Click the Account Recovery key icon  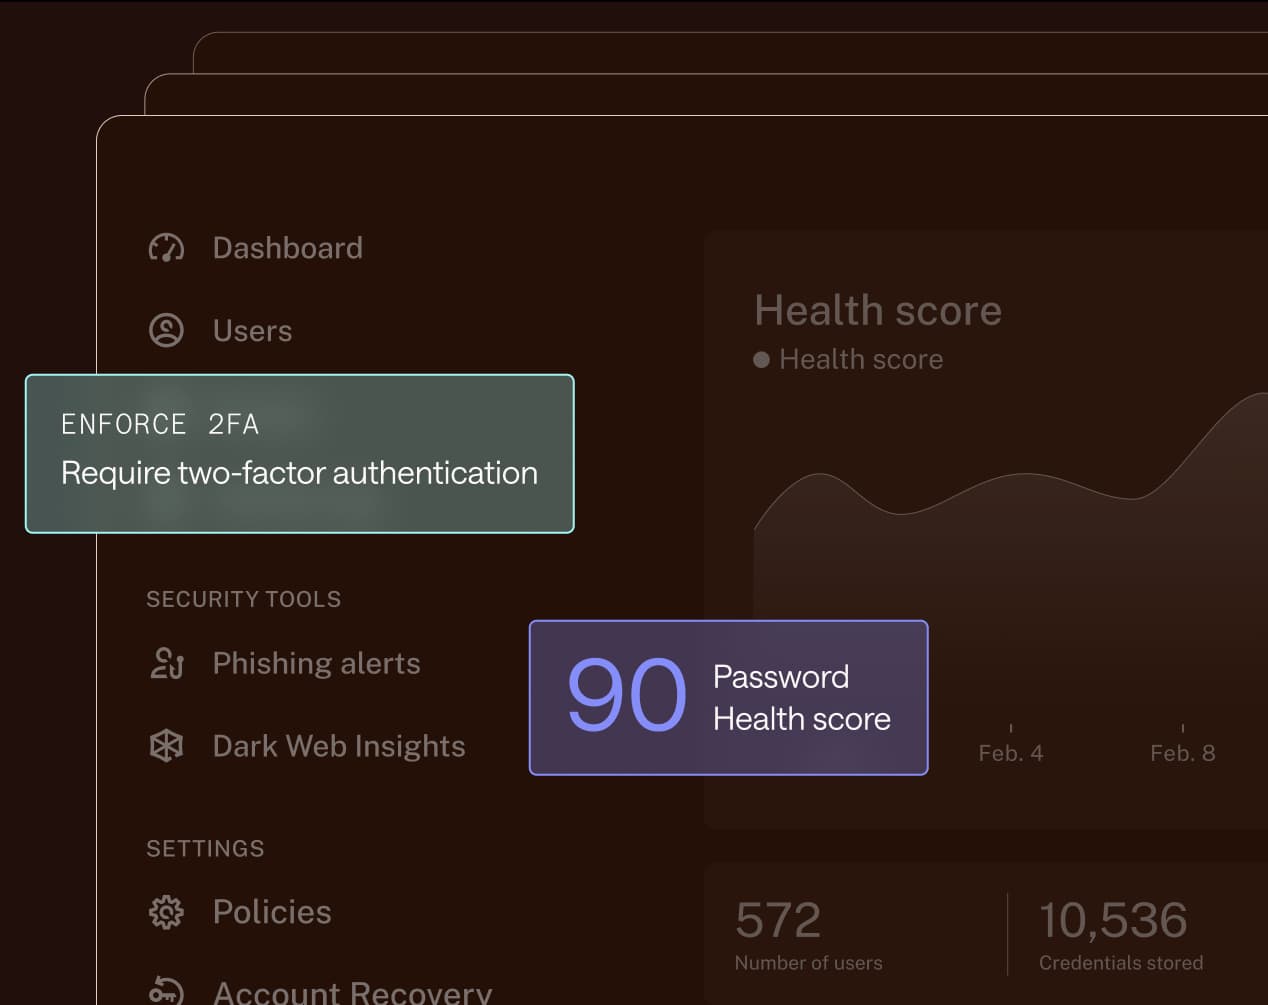(166, 991)
